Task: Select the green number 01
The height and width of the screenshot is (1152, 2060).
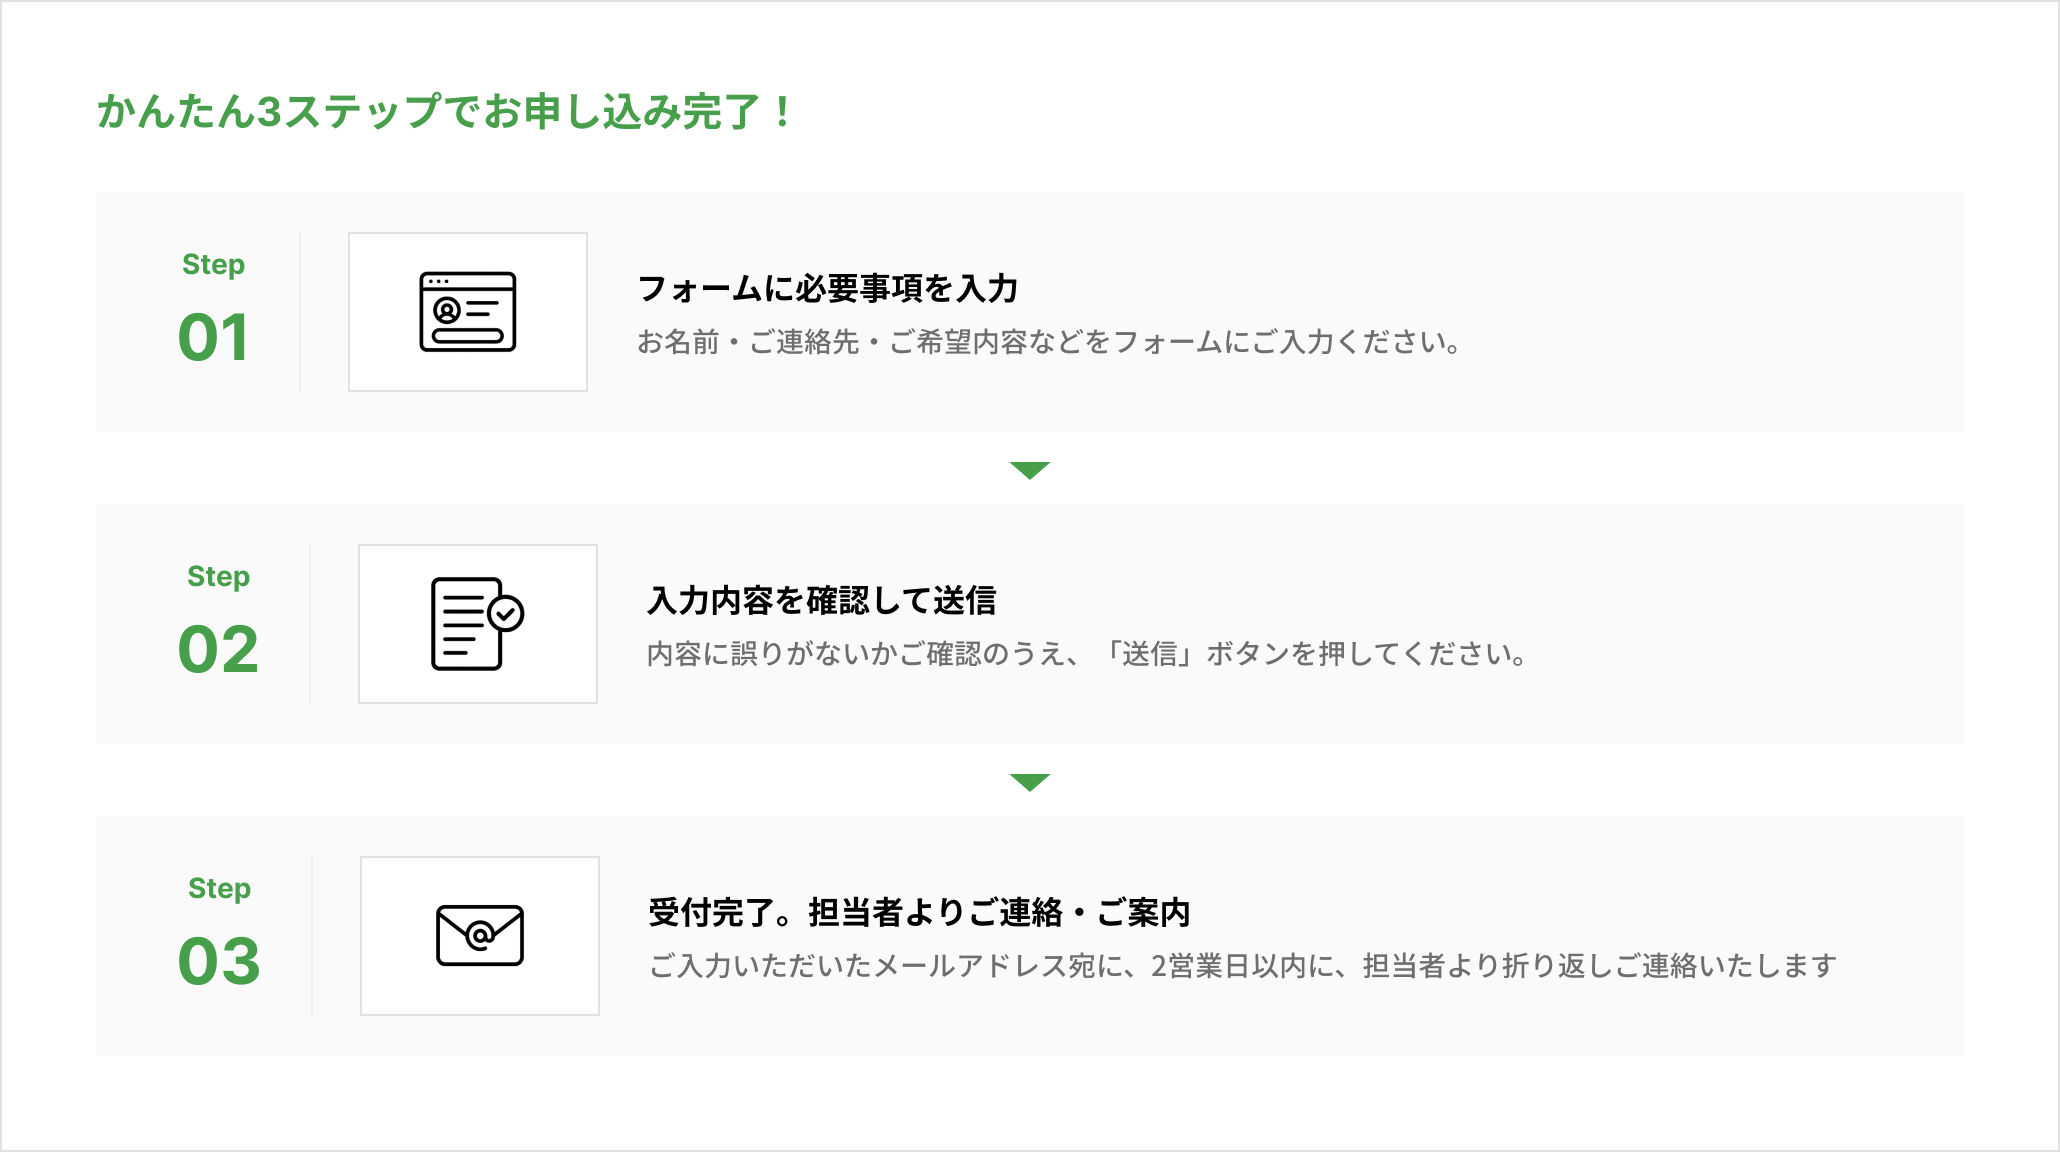Action: [x=213, y=338]
